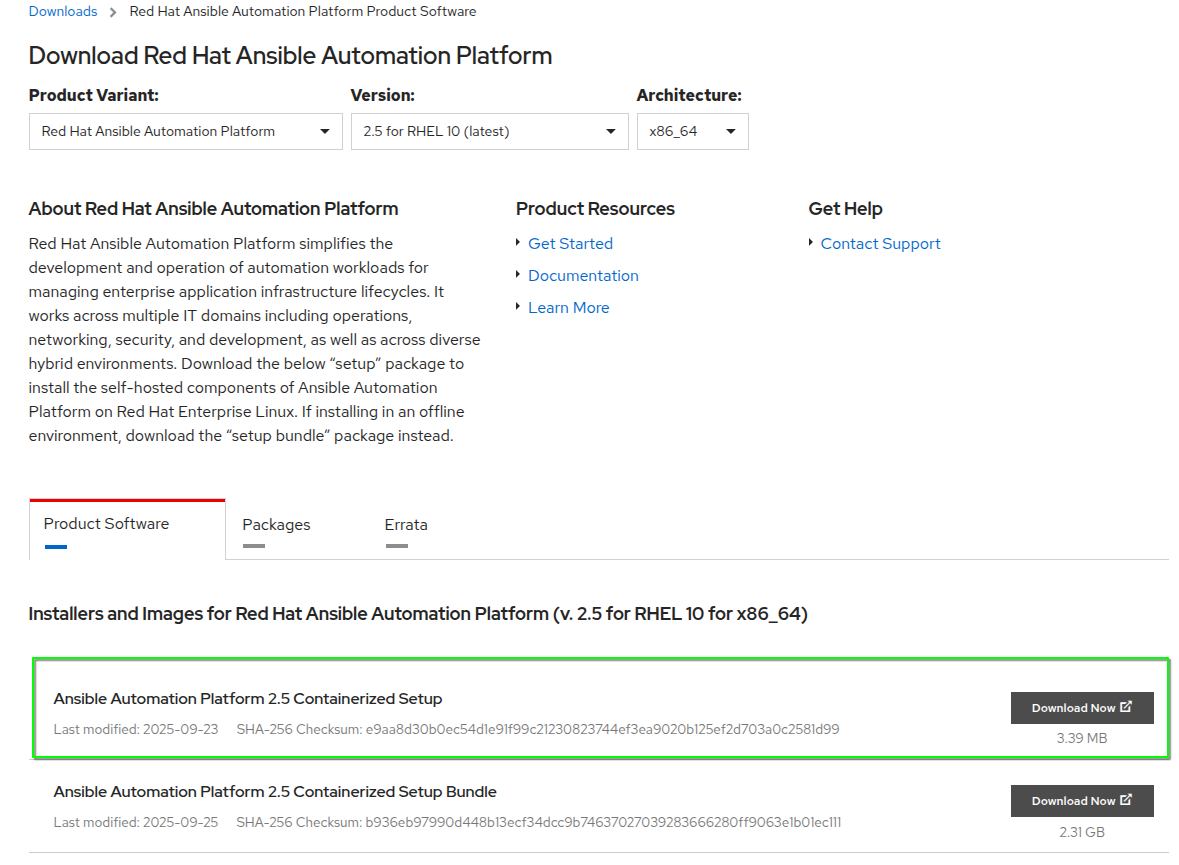The image size is (1179, 865).
Task: Click the current page breadcrumb Product Software text
Action: click(x=303, y=12)
